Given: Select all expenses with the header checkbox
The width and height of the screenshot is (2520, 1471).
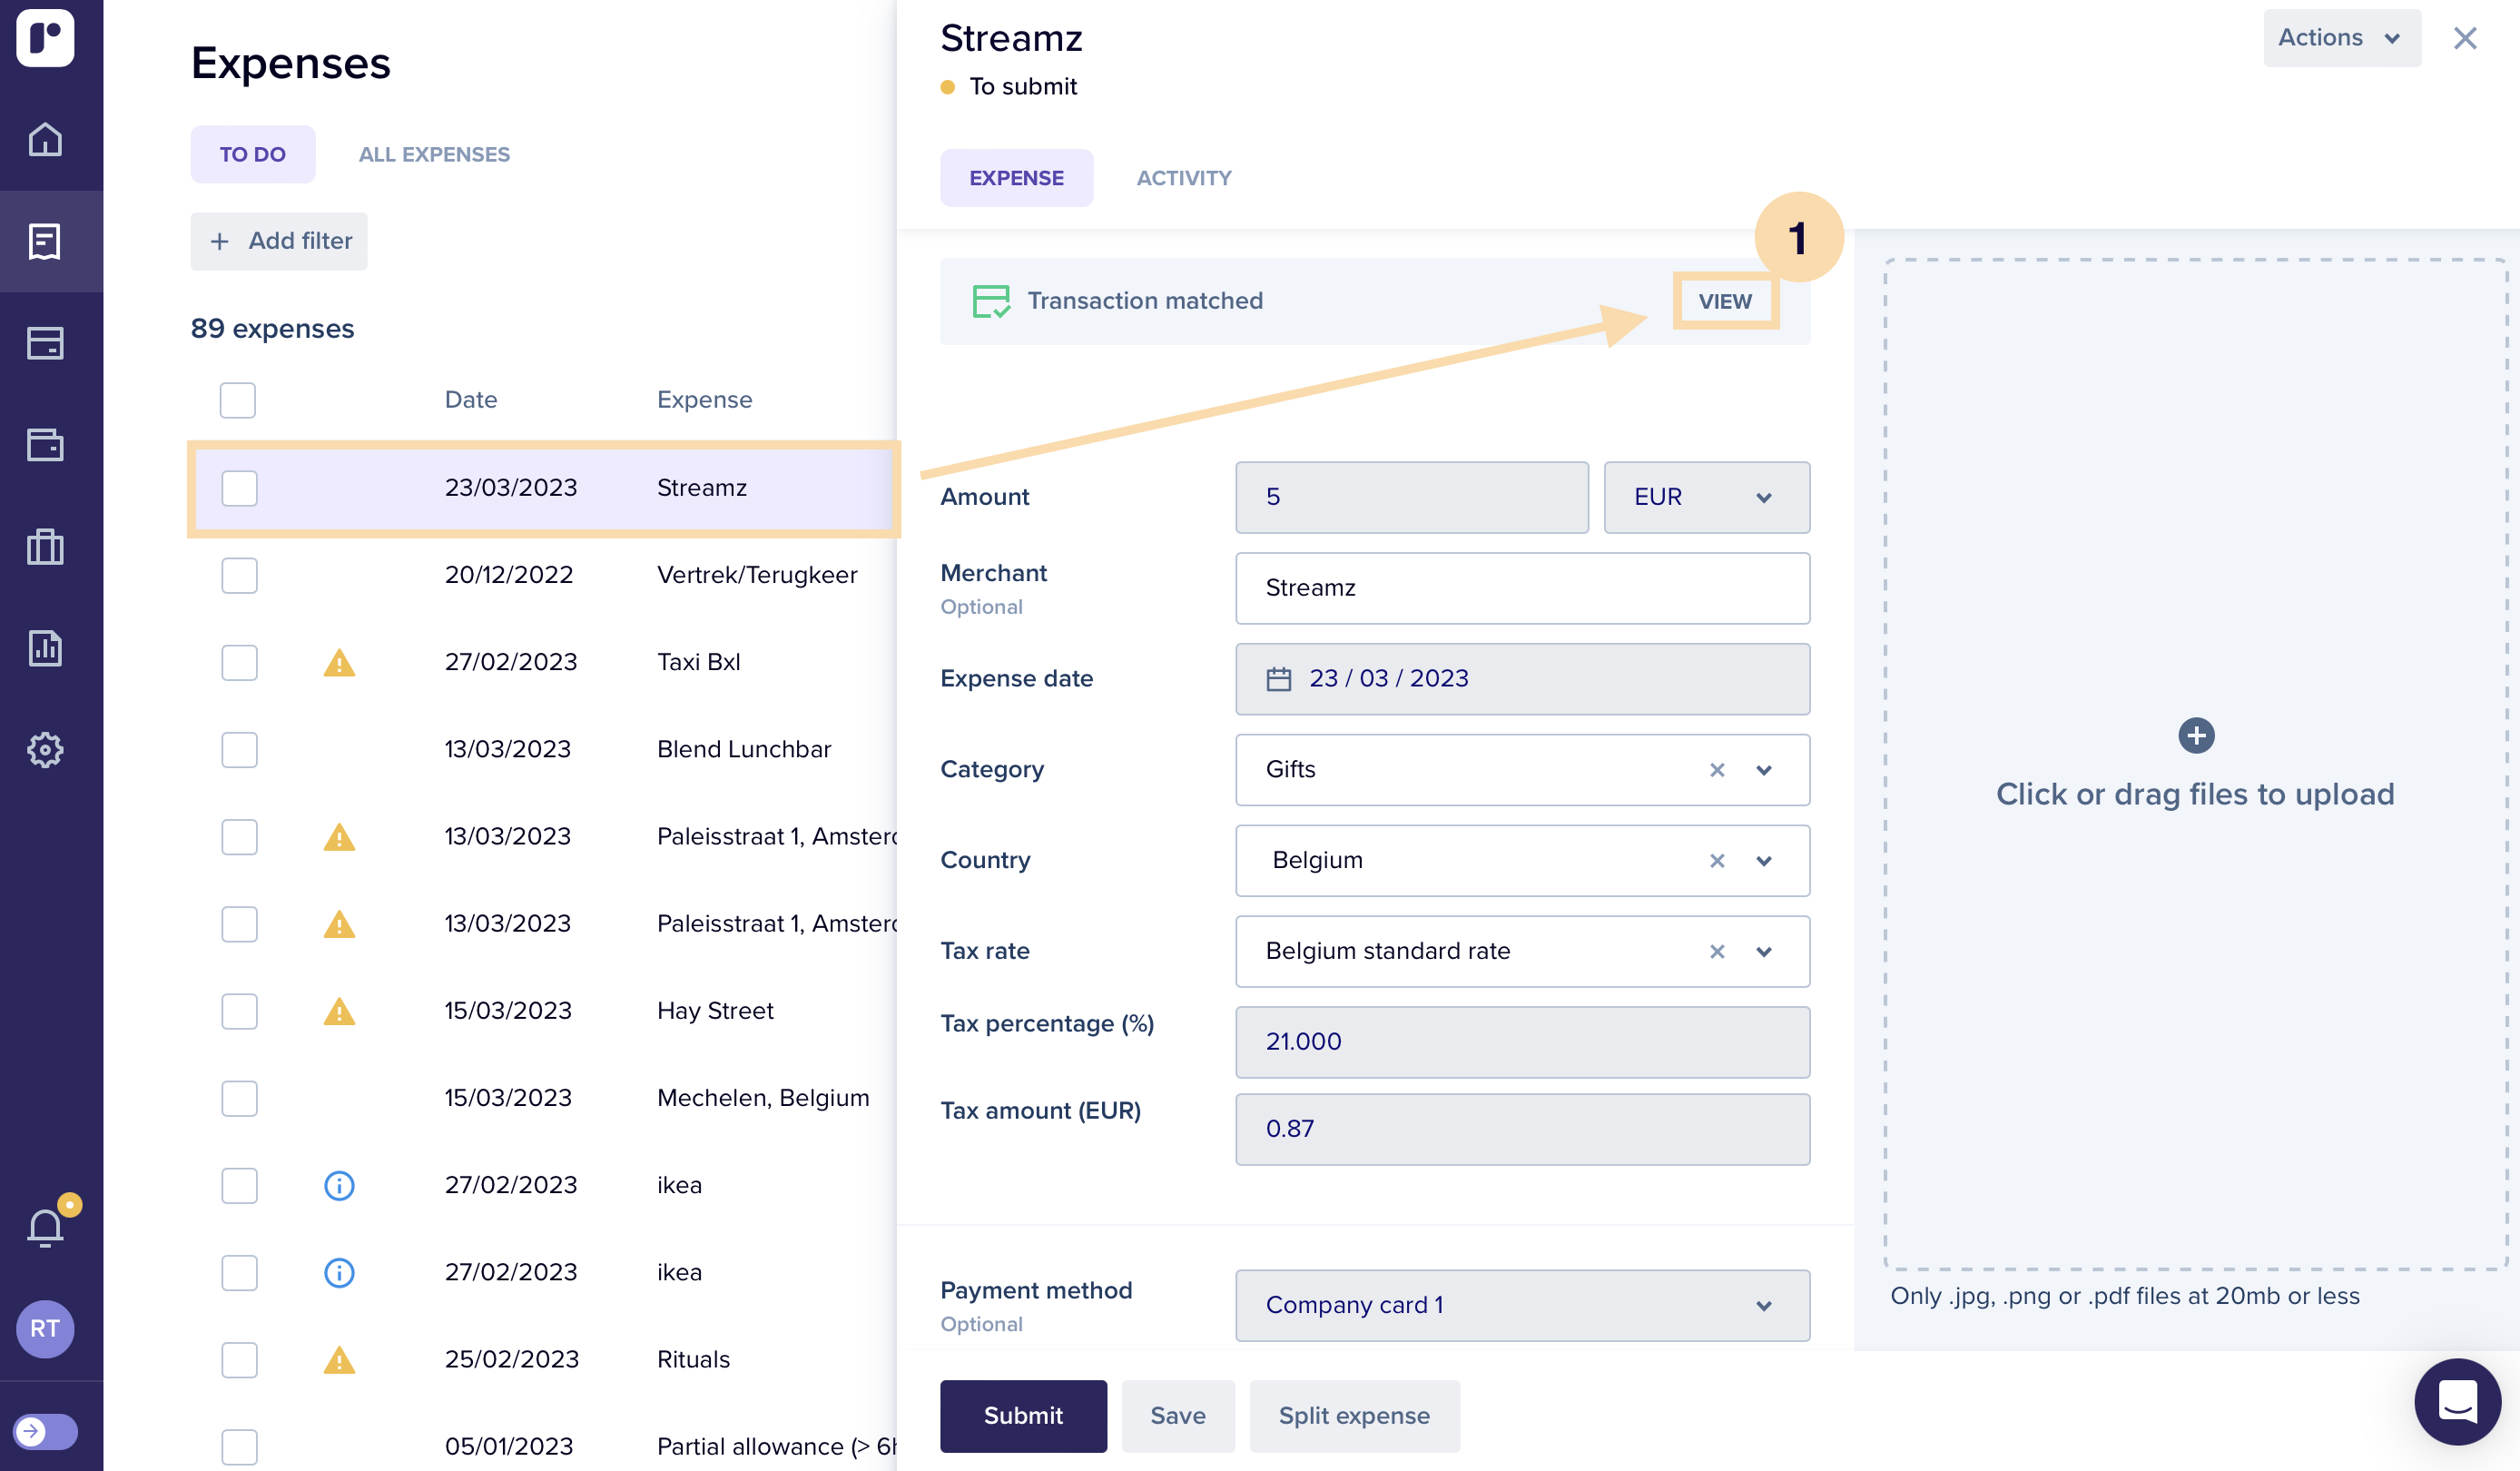Looking at the screenshot, I should click(238, 400).
